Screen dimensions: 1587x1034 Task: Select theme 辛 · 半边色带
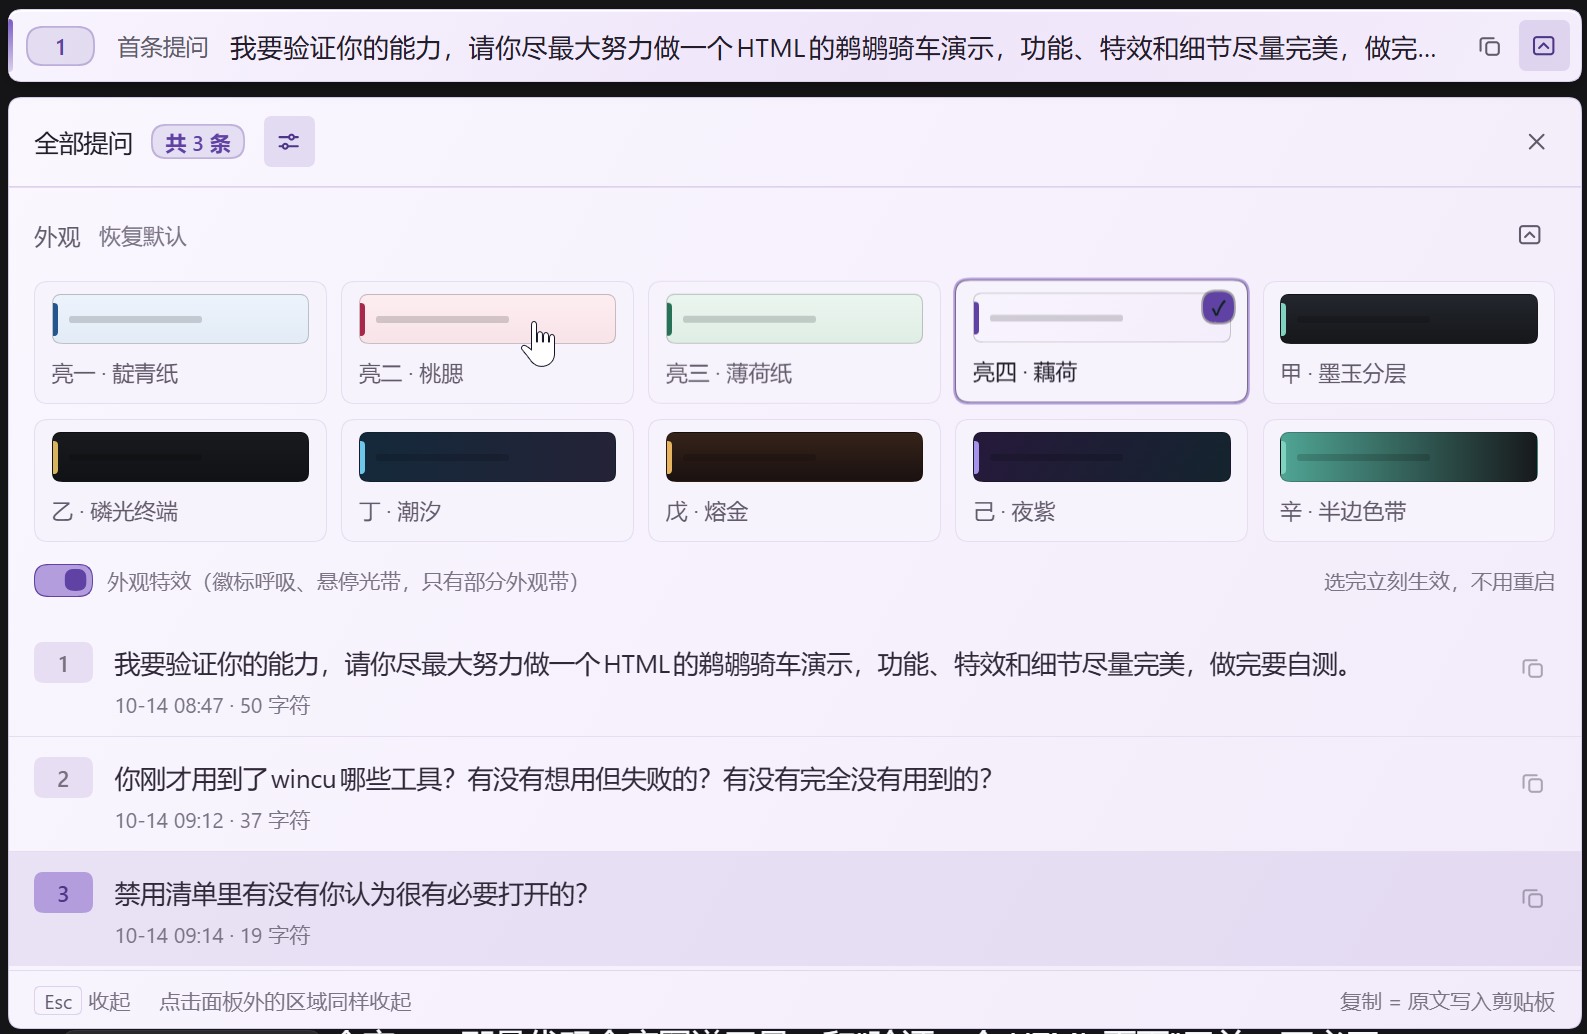(1408, 480)
